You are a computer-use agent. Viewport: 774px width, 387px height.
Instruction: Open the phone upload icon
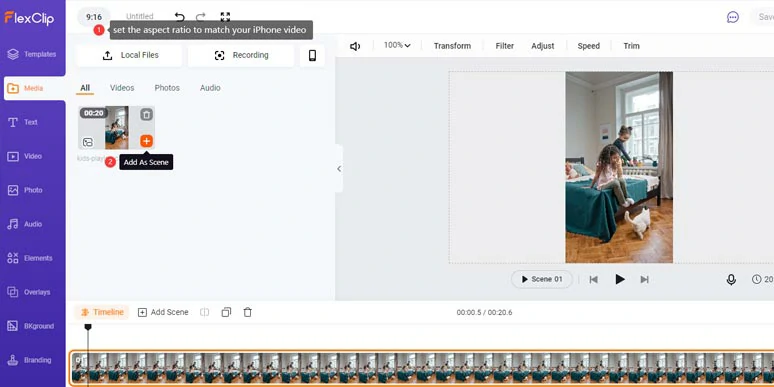pos(312,55)
